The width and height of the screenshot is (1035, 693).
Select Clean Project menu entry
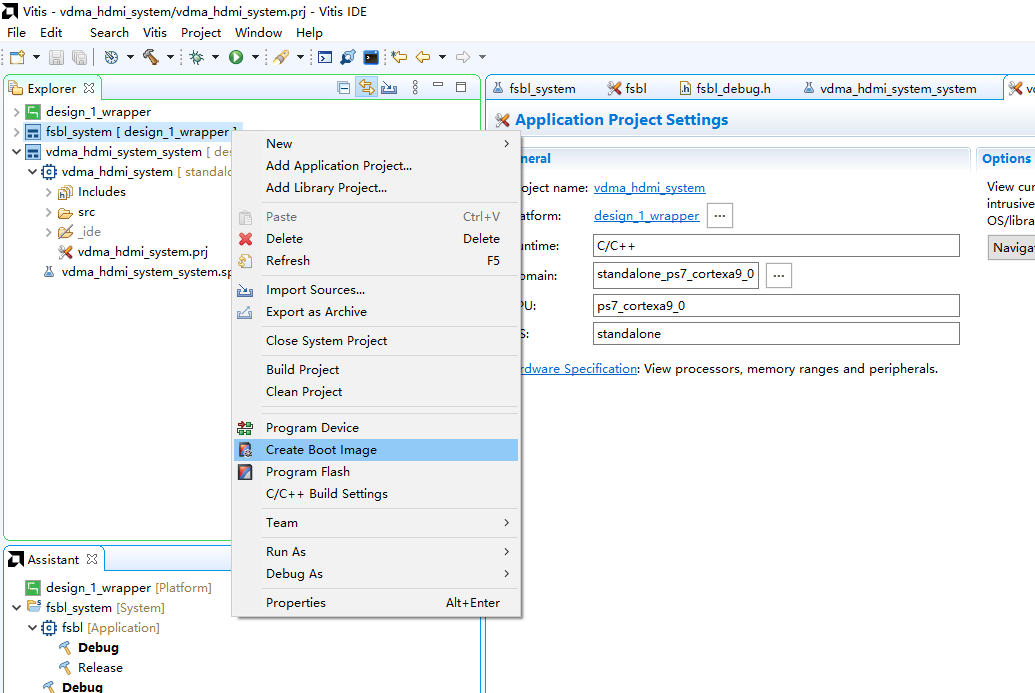click(376, 391)
